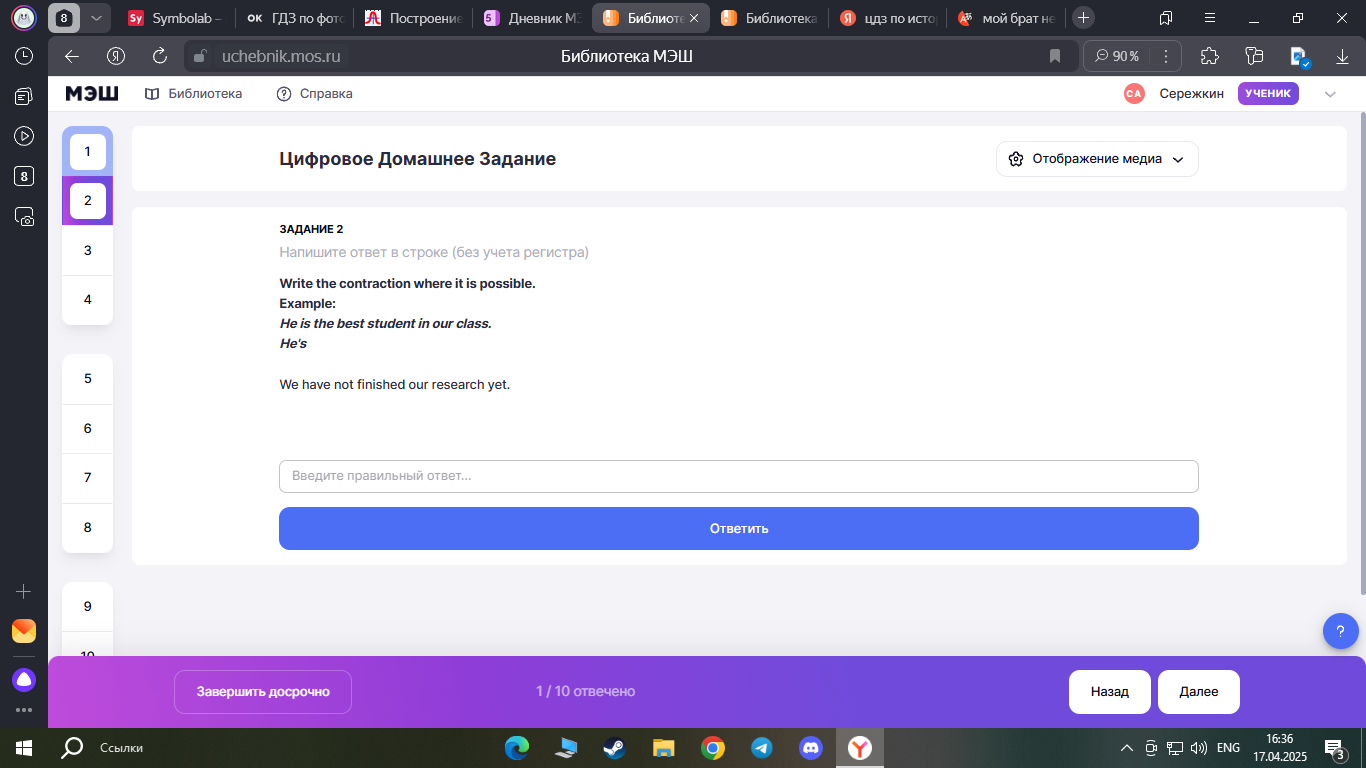
Task: Open the tab group dropdown arrow
Action: 95,18
